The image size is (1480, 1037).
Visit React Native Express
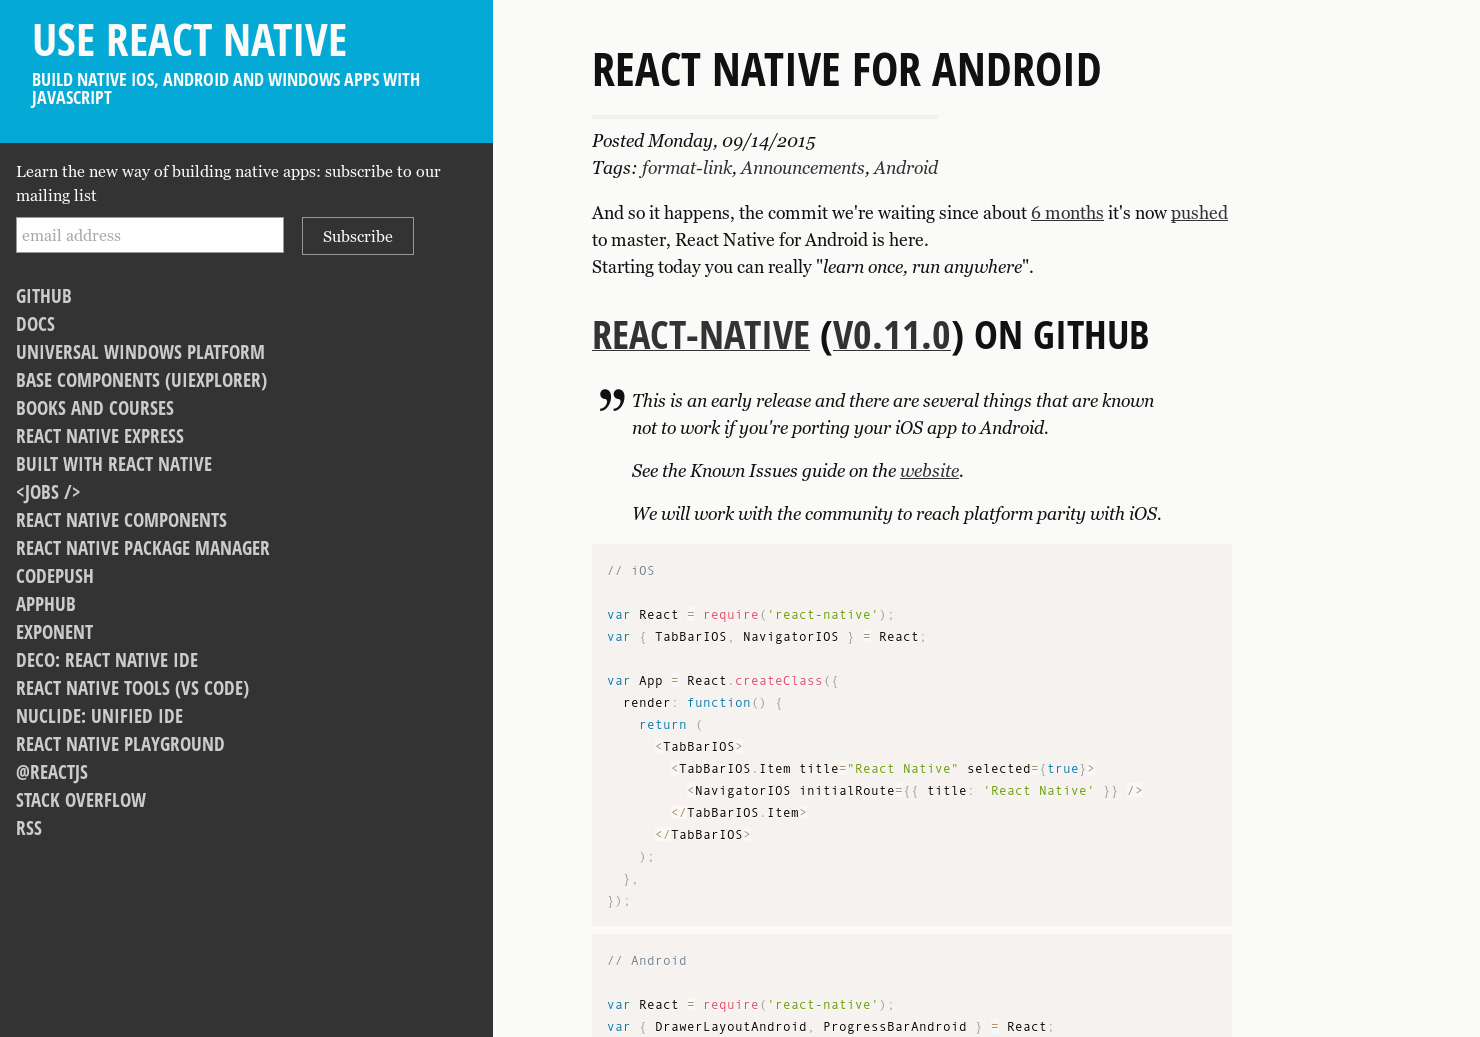(x=100, y=436)
